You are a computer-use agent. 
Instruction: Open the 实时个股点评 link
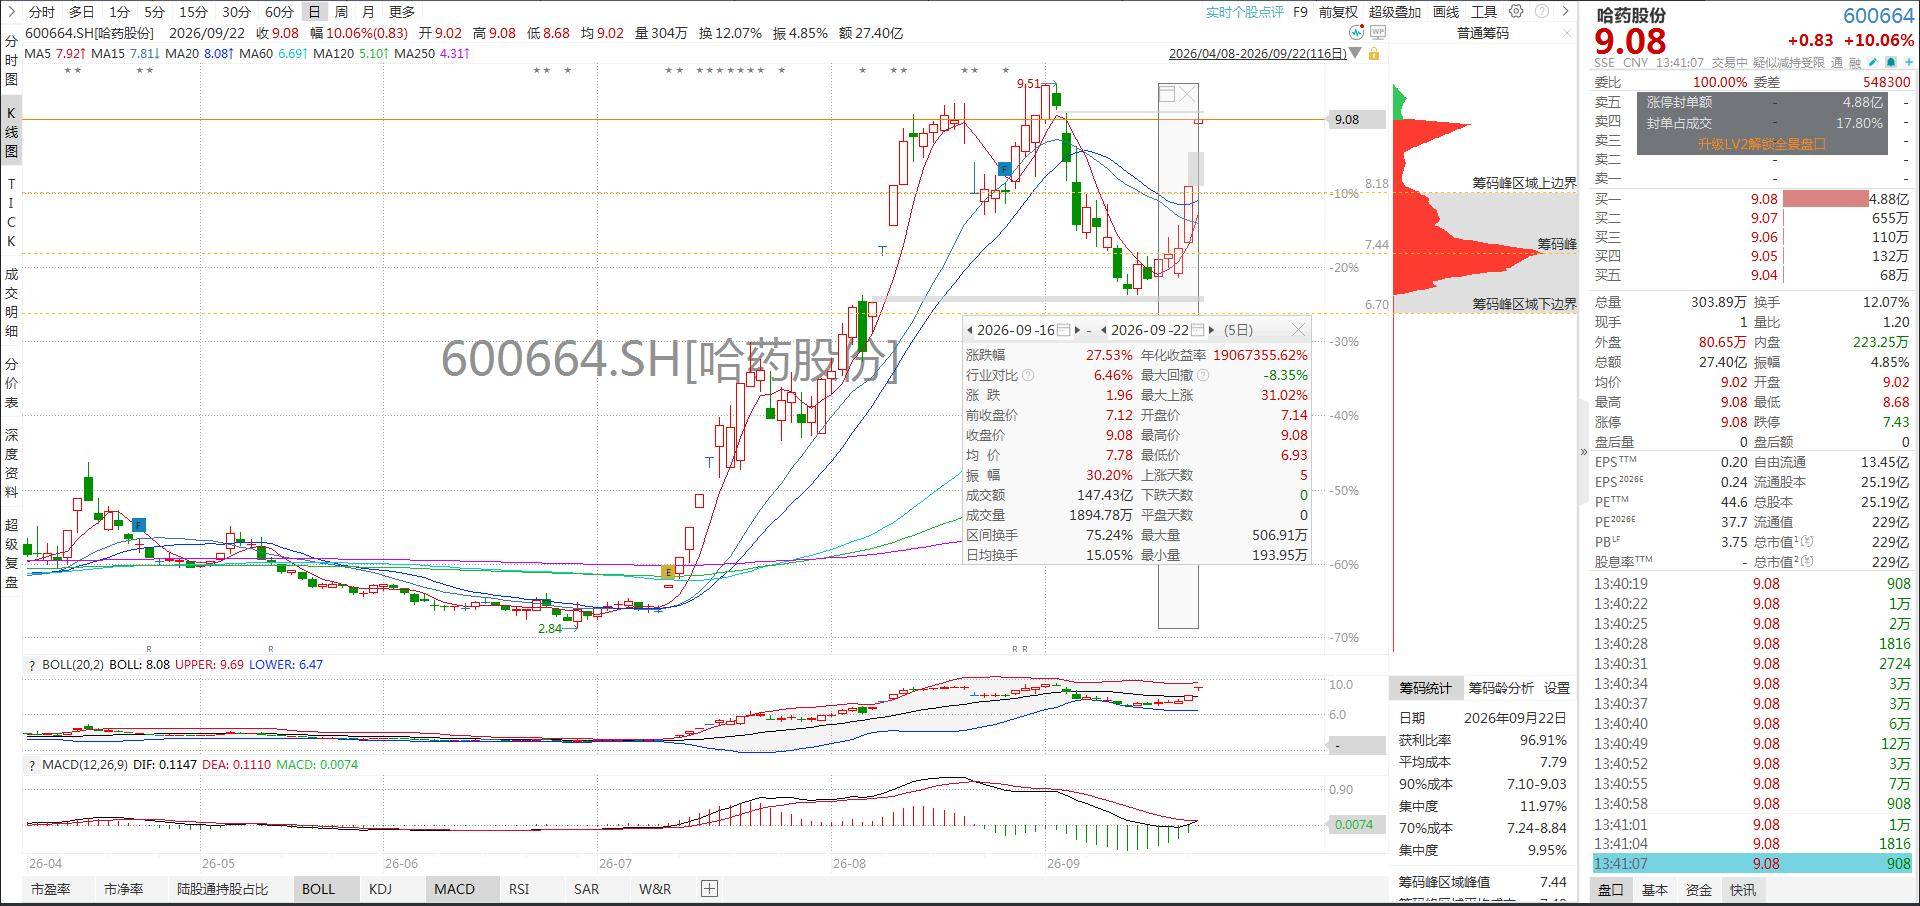click(1244, 12)
